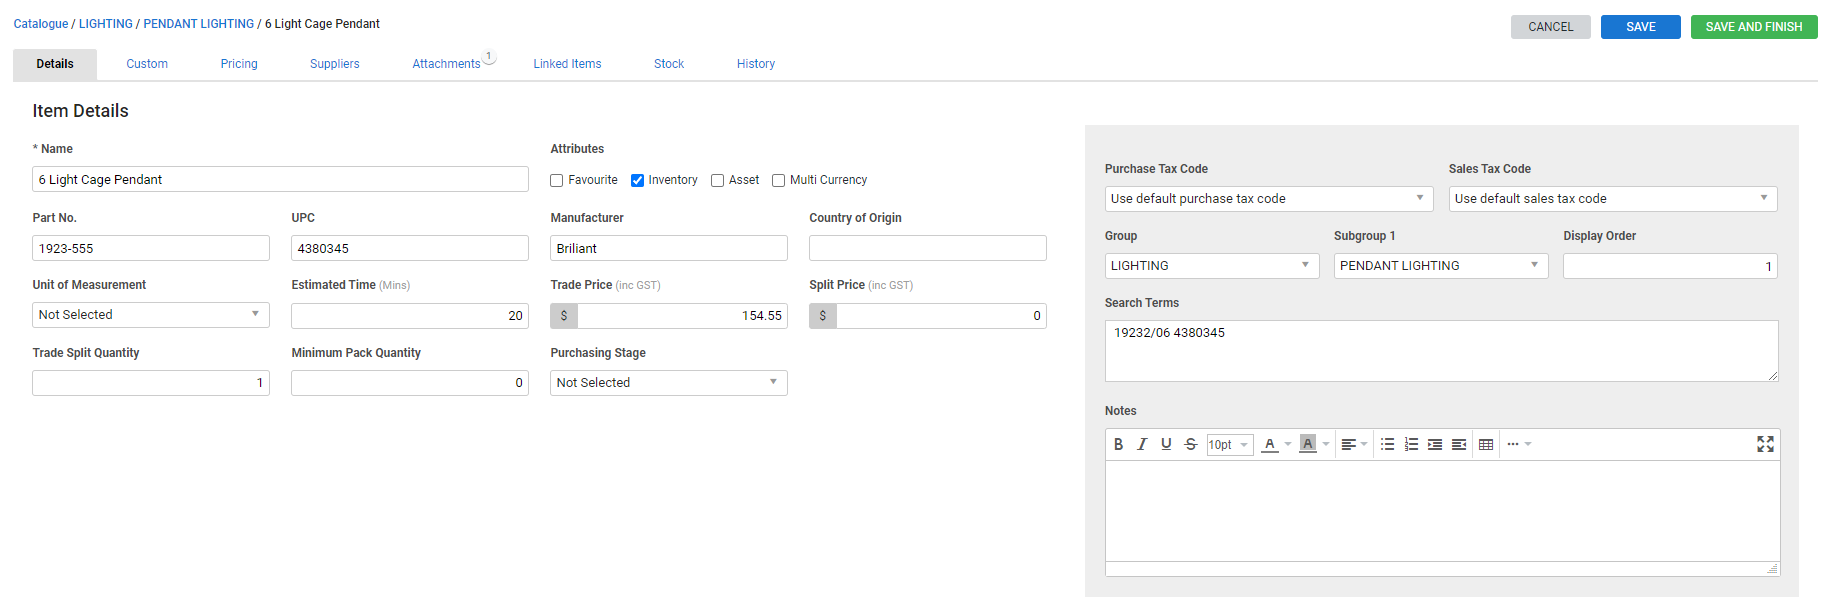Go to PENDANT LIGHTING breadcrumb link
This screenshot has width=1830, height=614.
pyautogui.click(x=199, y=24)
